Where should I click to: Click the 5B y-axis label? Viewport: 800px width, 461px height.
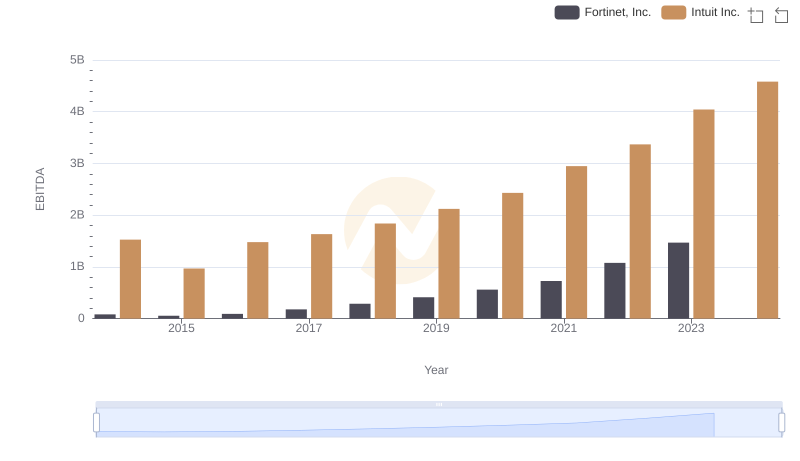pos(77,60)
